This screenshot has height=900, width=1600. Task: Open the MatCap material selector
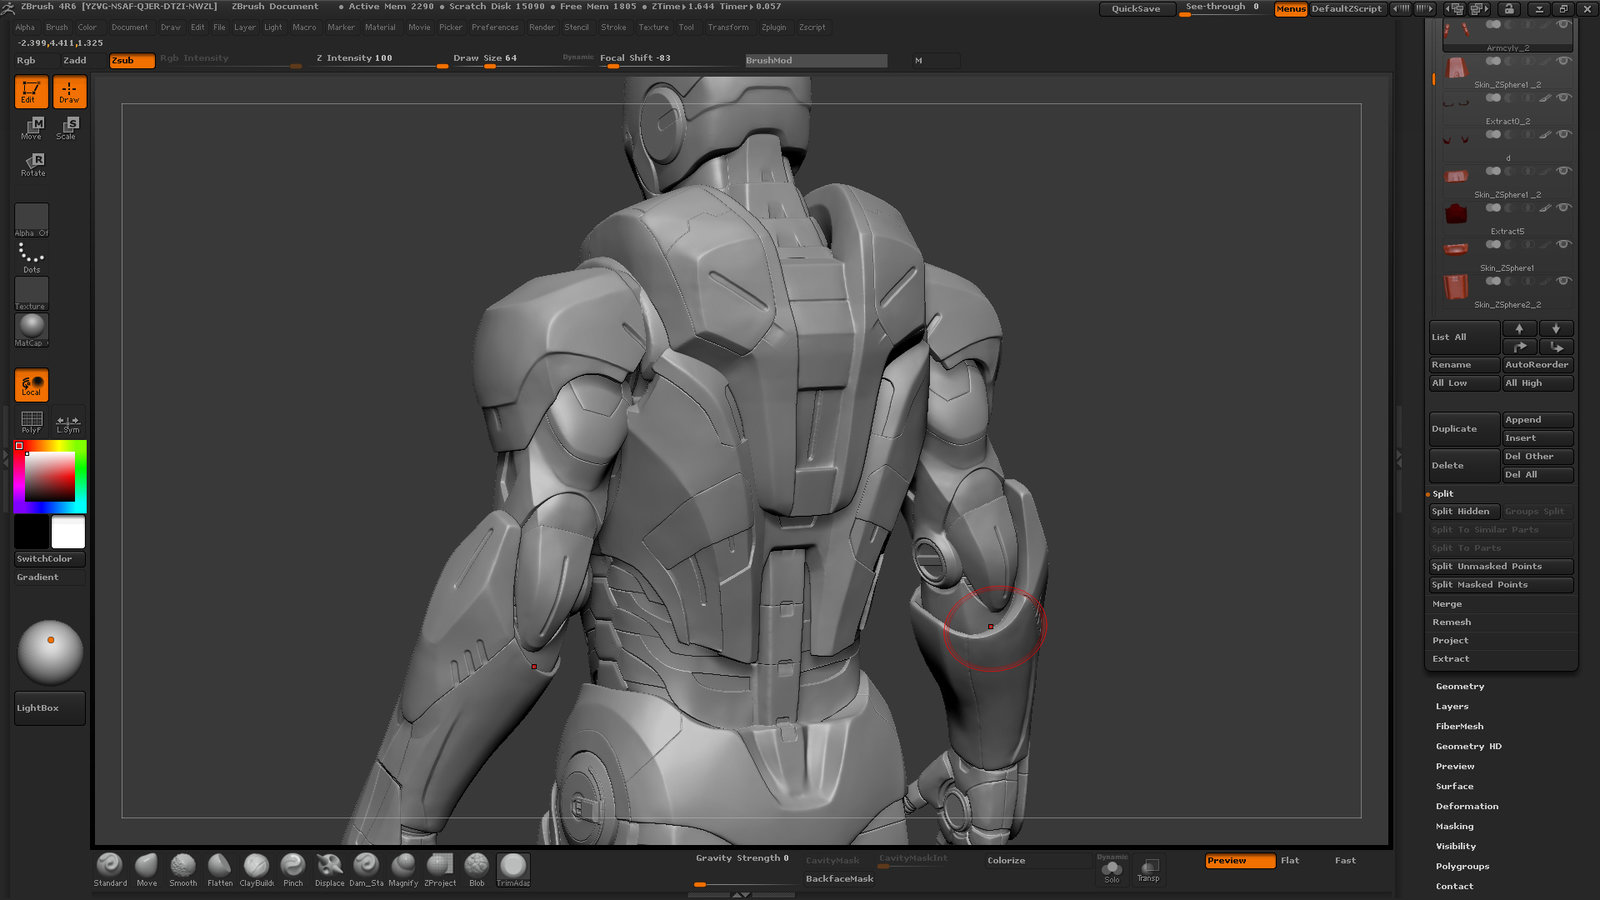(31, 330)
